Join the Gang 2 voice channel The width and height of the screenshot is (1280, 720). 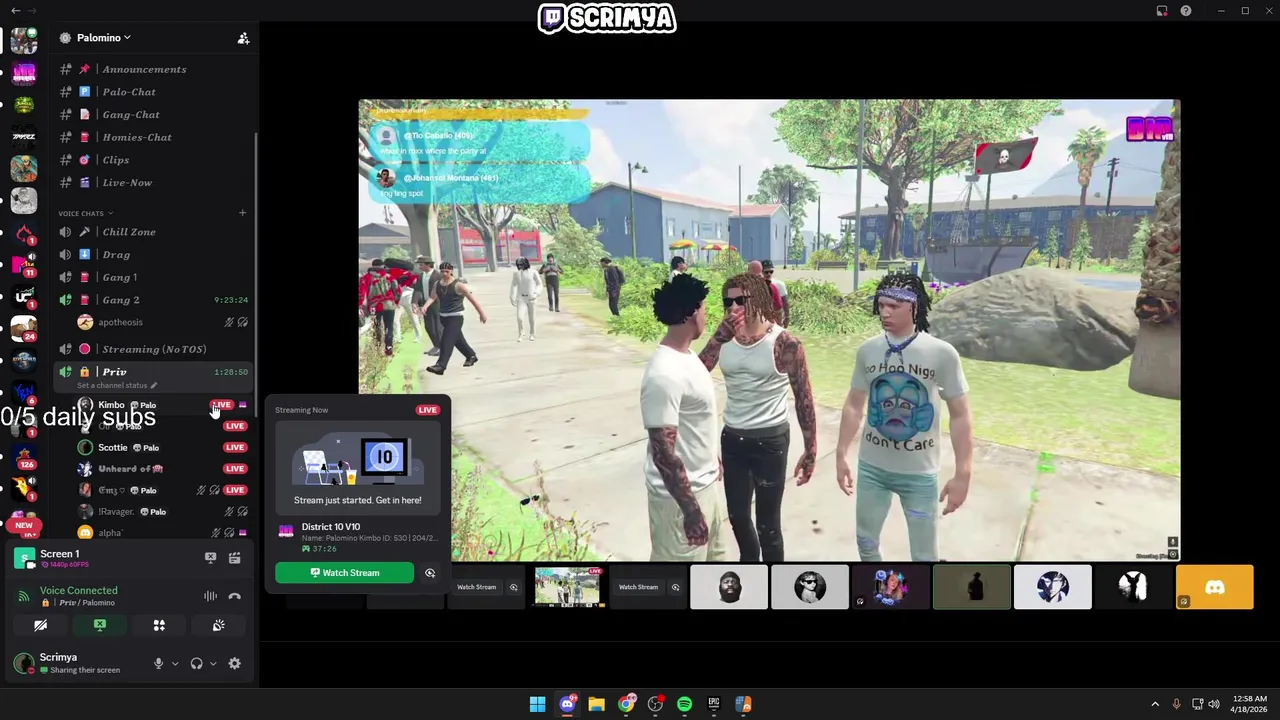(152, 300)
